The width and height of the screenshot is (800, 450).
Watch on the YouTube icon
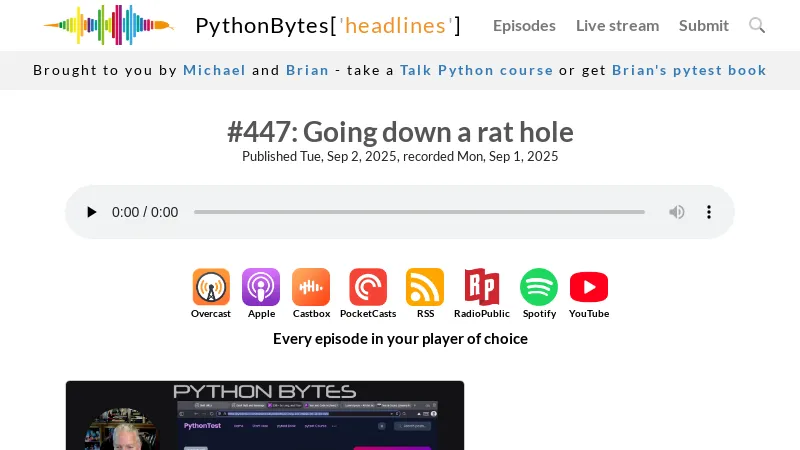[x=589, y=287]
